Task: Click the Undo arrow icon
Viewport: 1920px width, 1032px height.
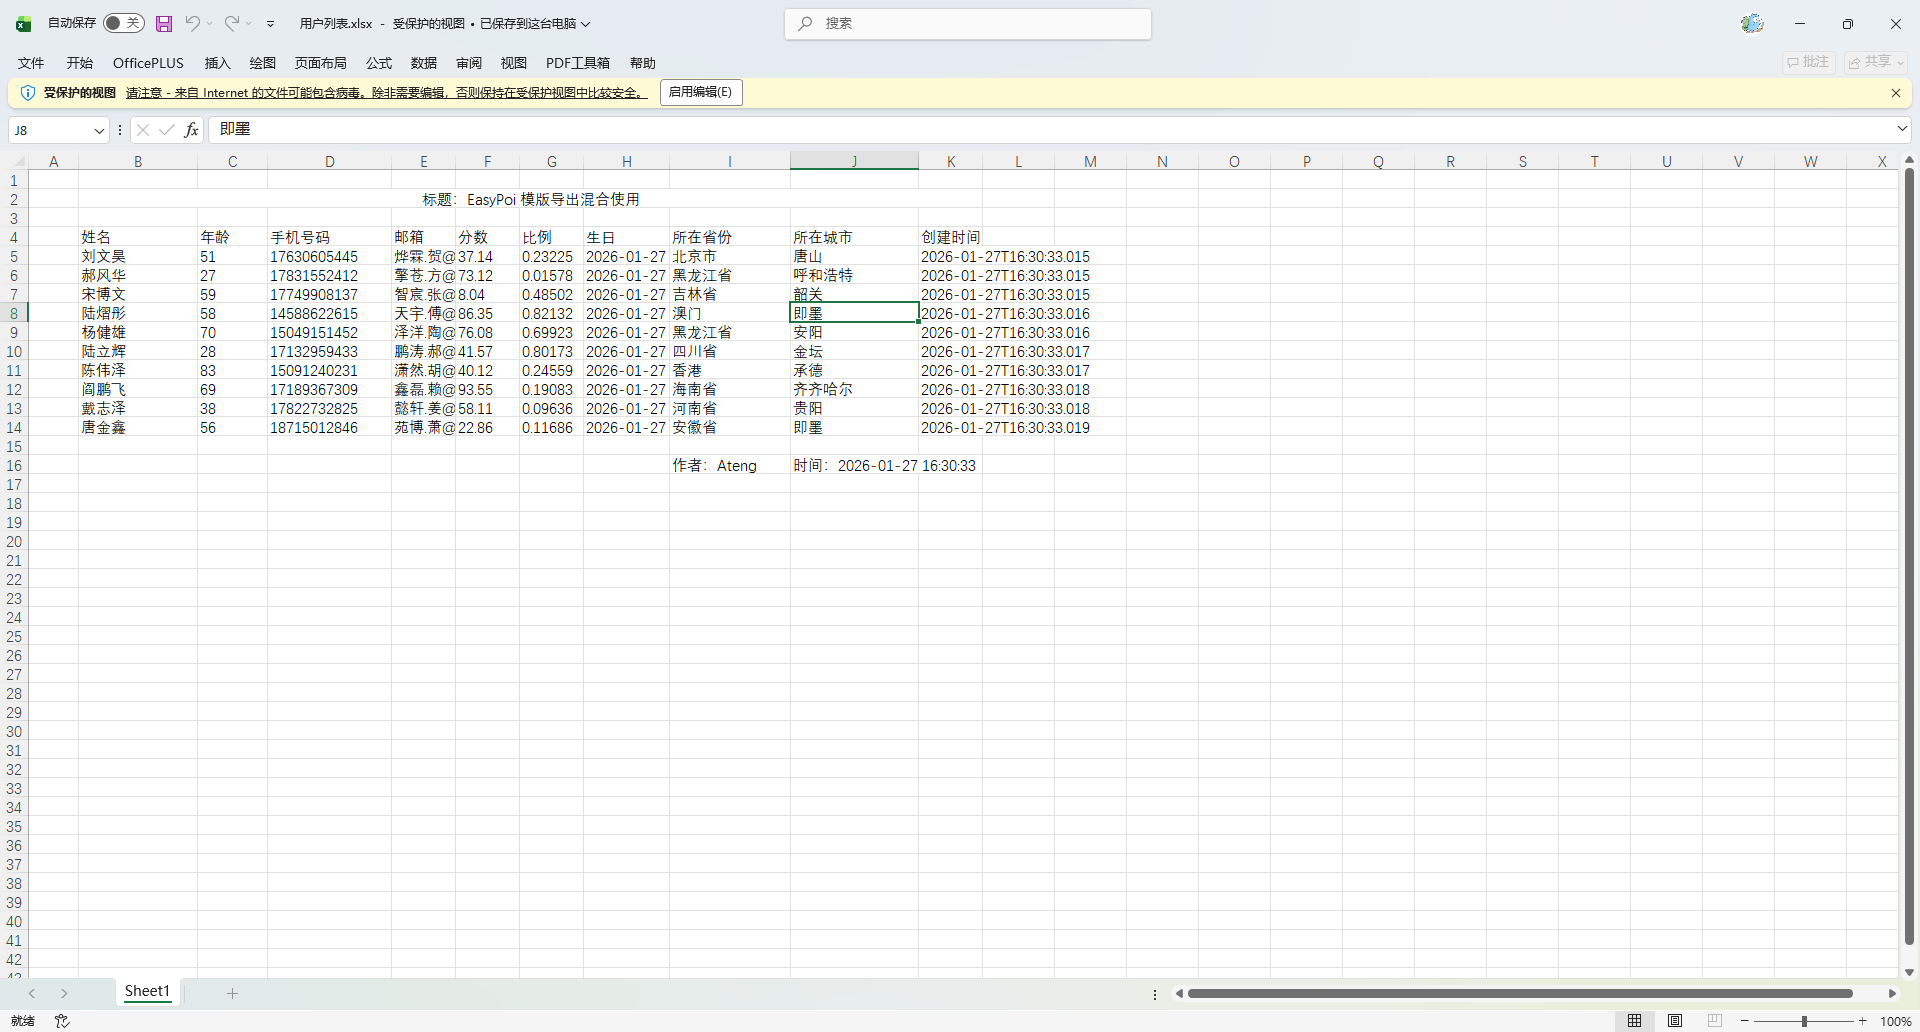Action: pyautogui.click(x=192, y=23)
